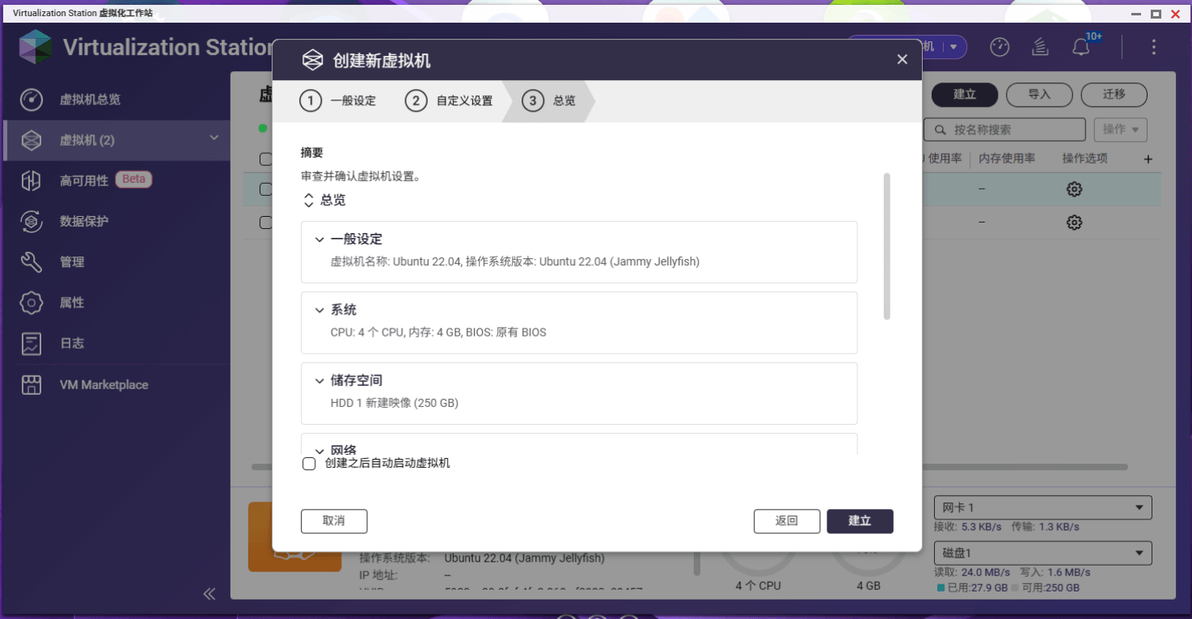Open the 虚拟机总览 overview sidebar icon

[31, 100]
